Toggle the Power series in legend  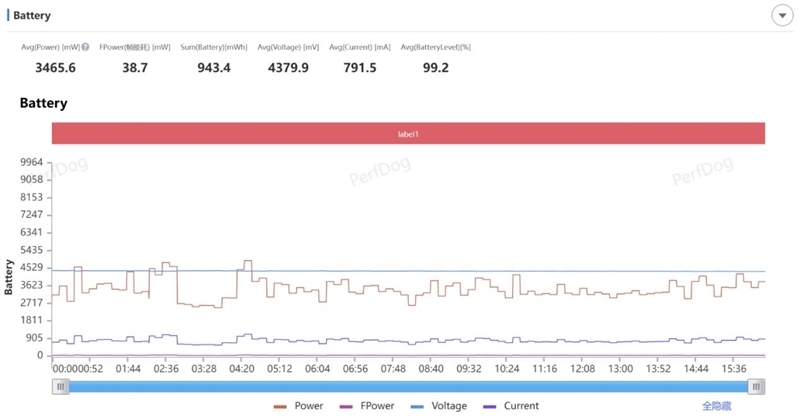(298, 406)
